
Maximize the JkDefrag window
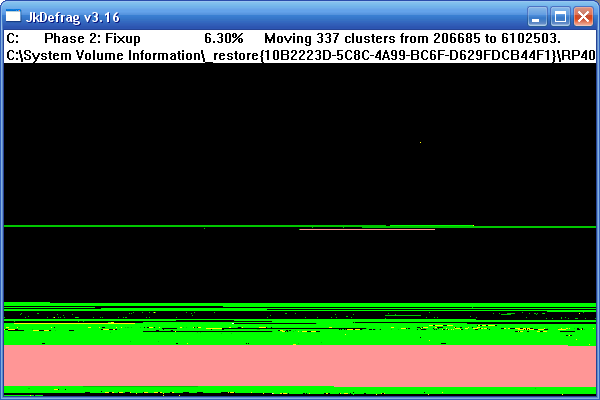coord(561,16)
